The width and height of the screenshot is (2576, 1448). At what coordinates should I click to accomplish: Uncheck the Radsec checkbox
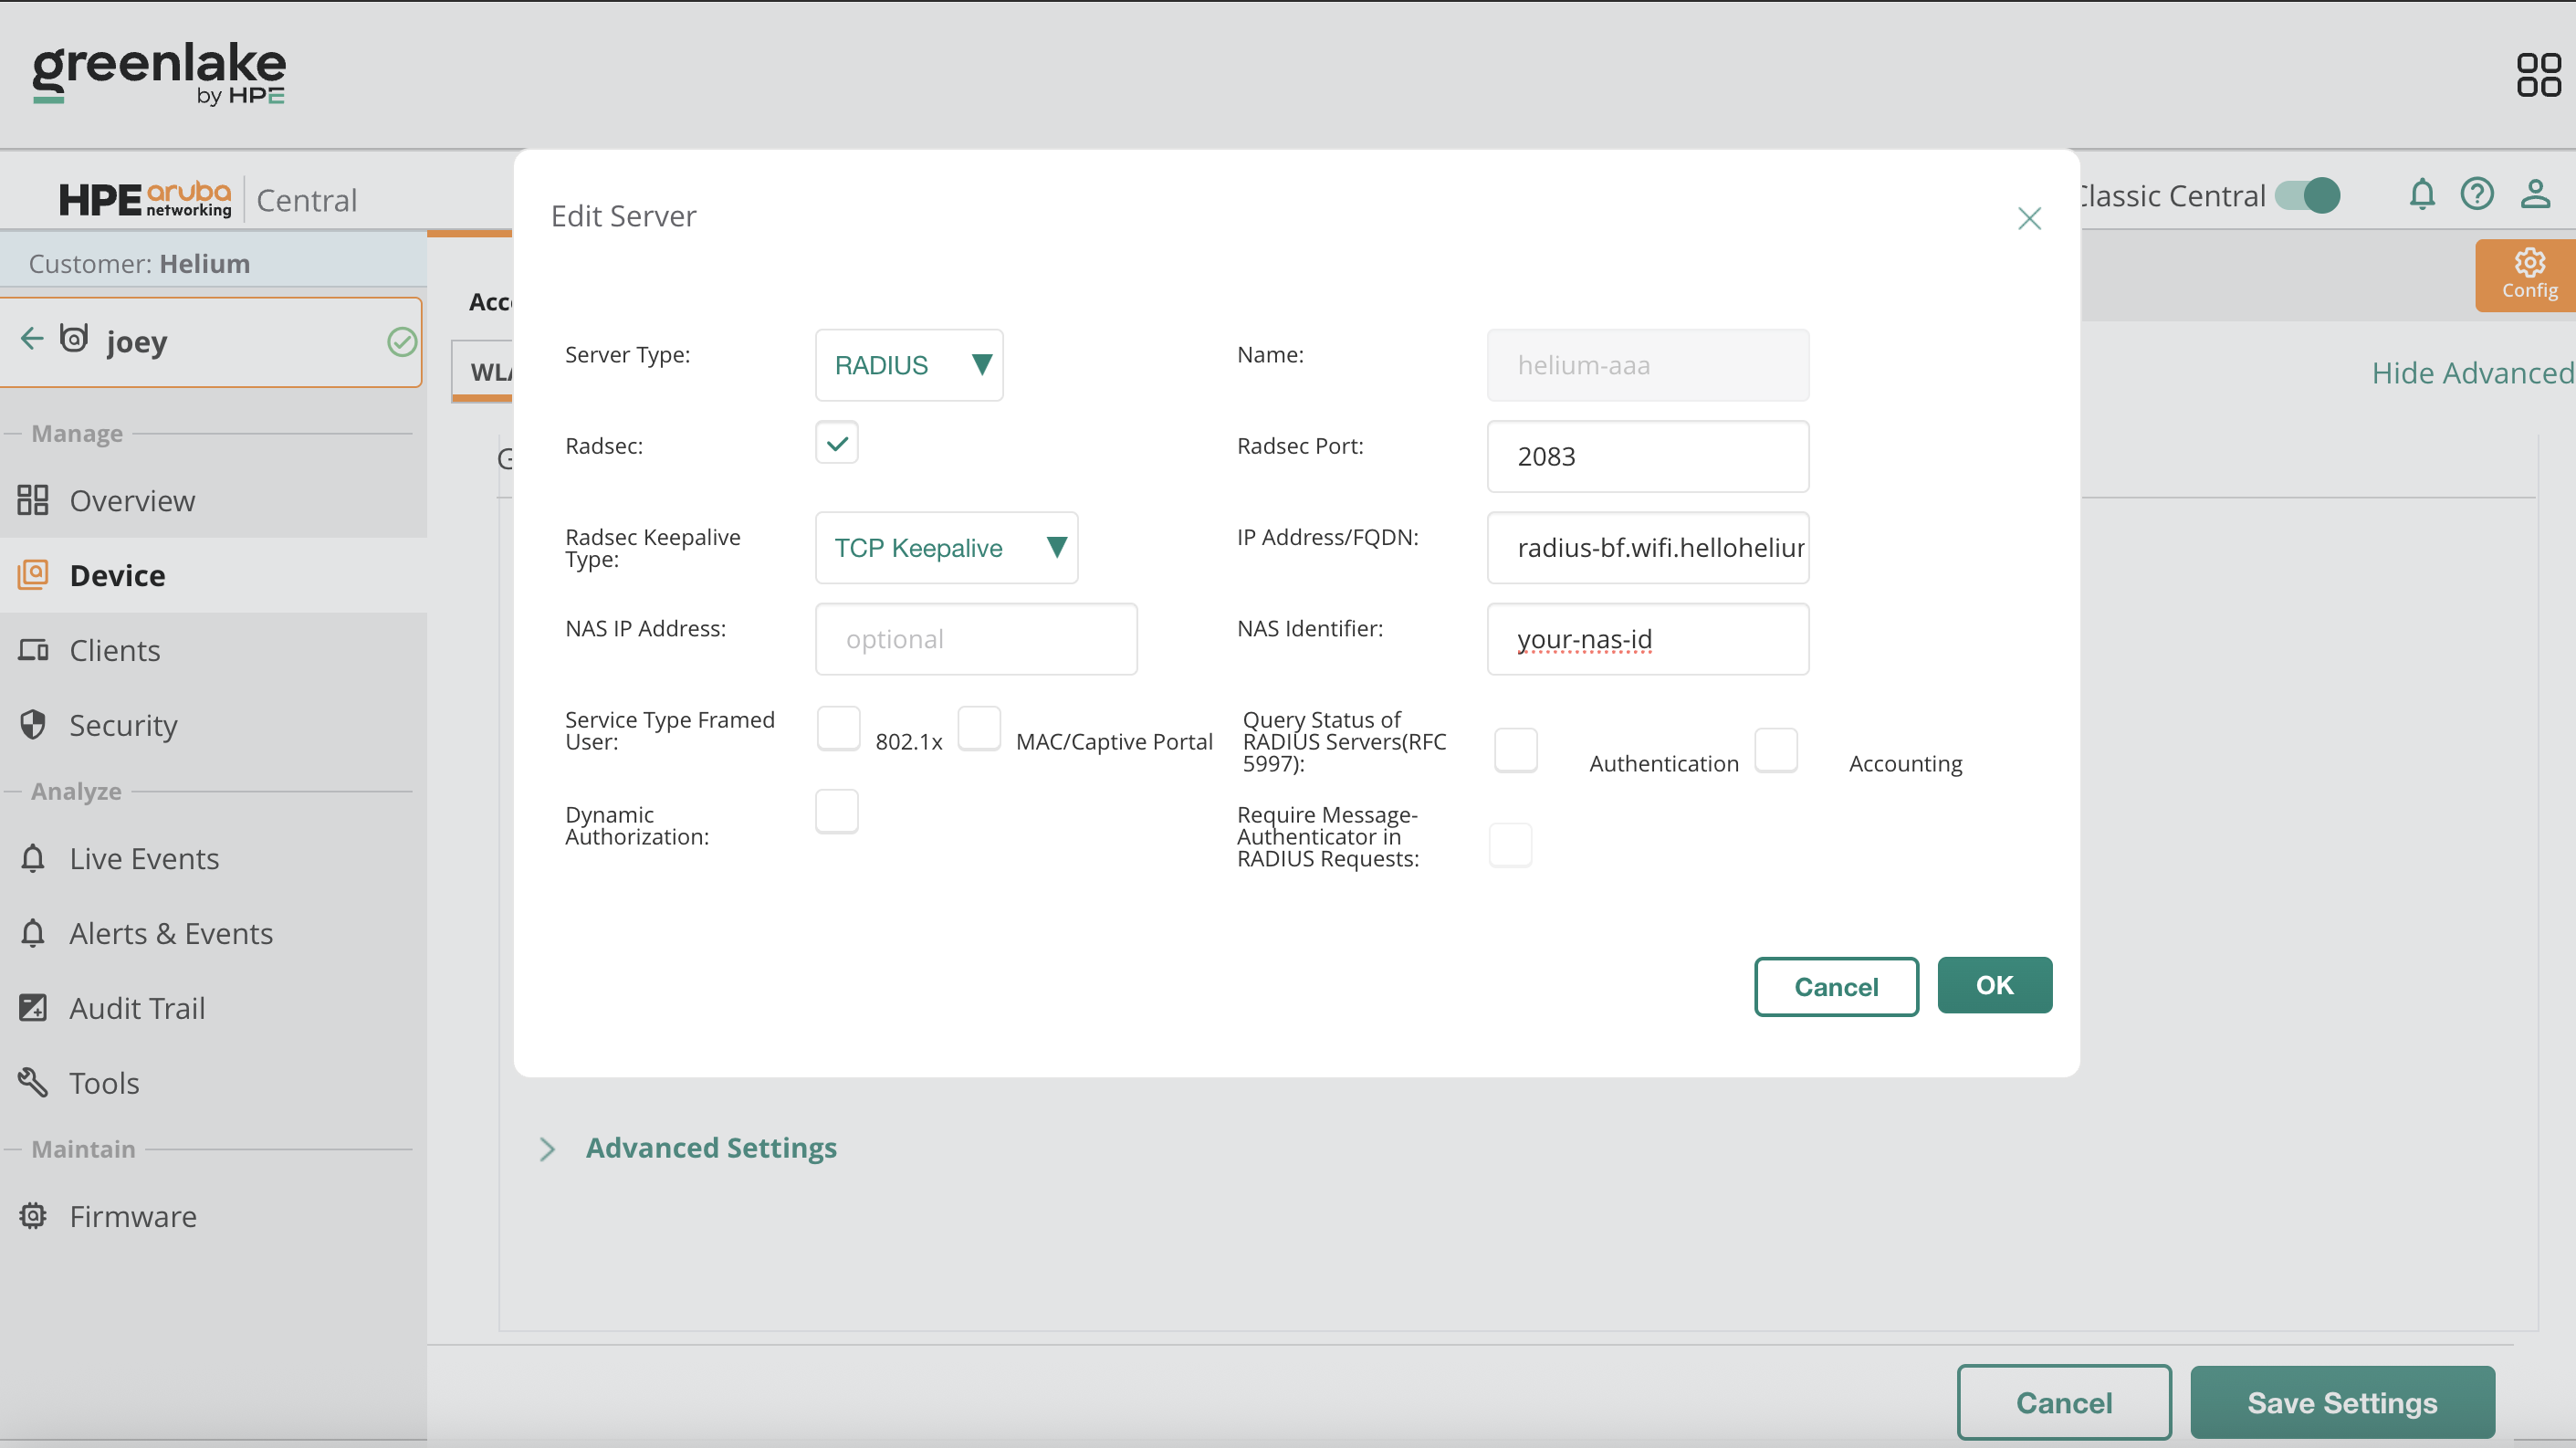(x=836, y=442)
